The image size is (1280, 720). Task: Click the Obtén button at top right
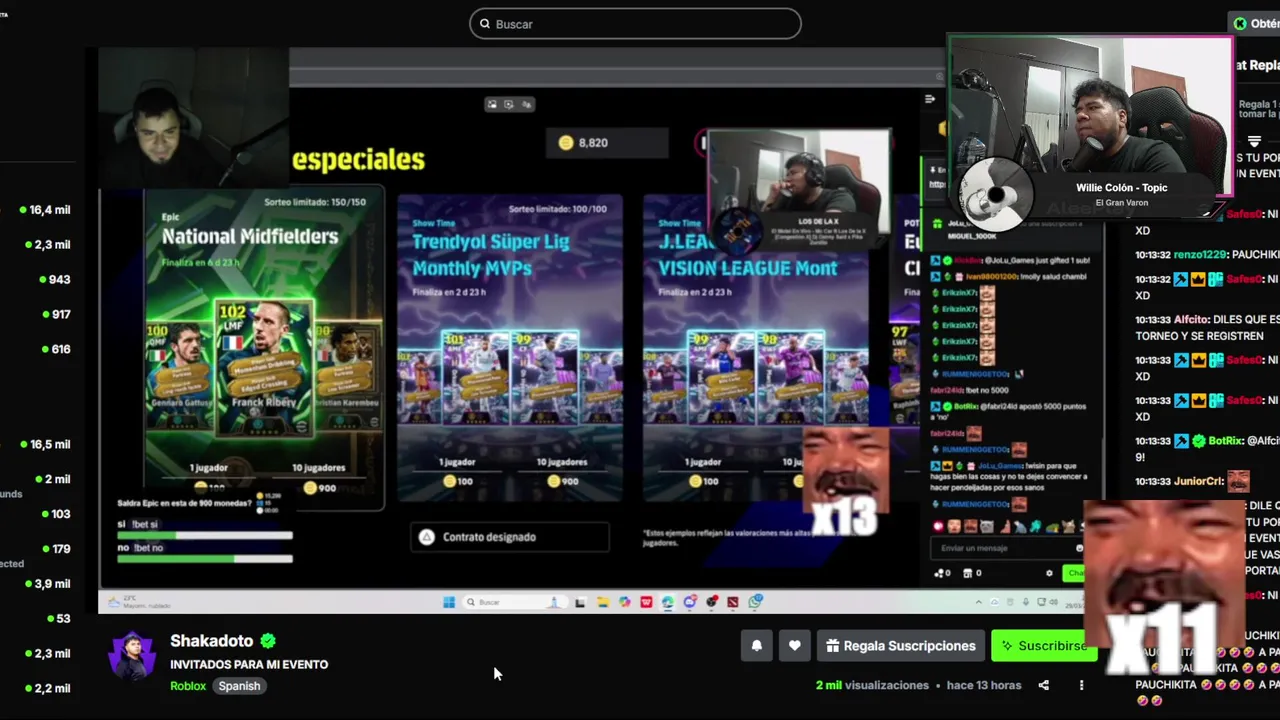pos(1256,23)
